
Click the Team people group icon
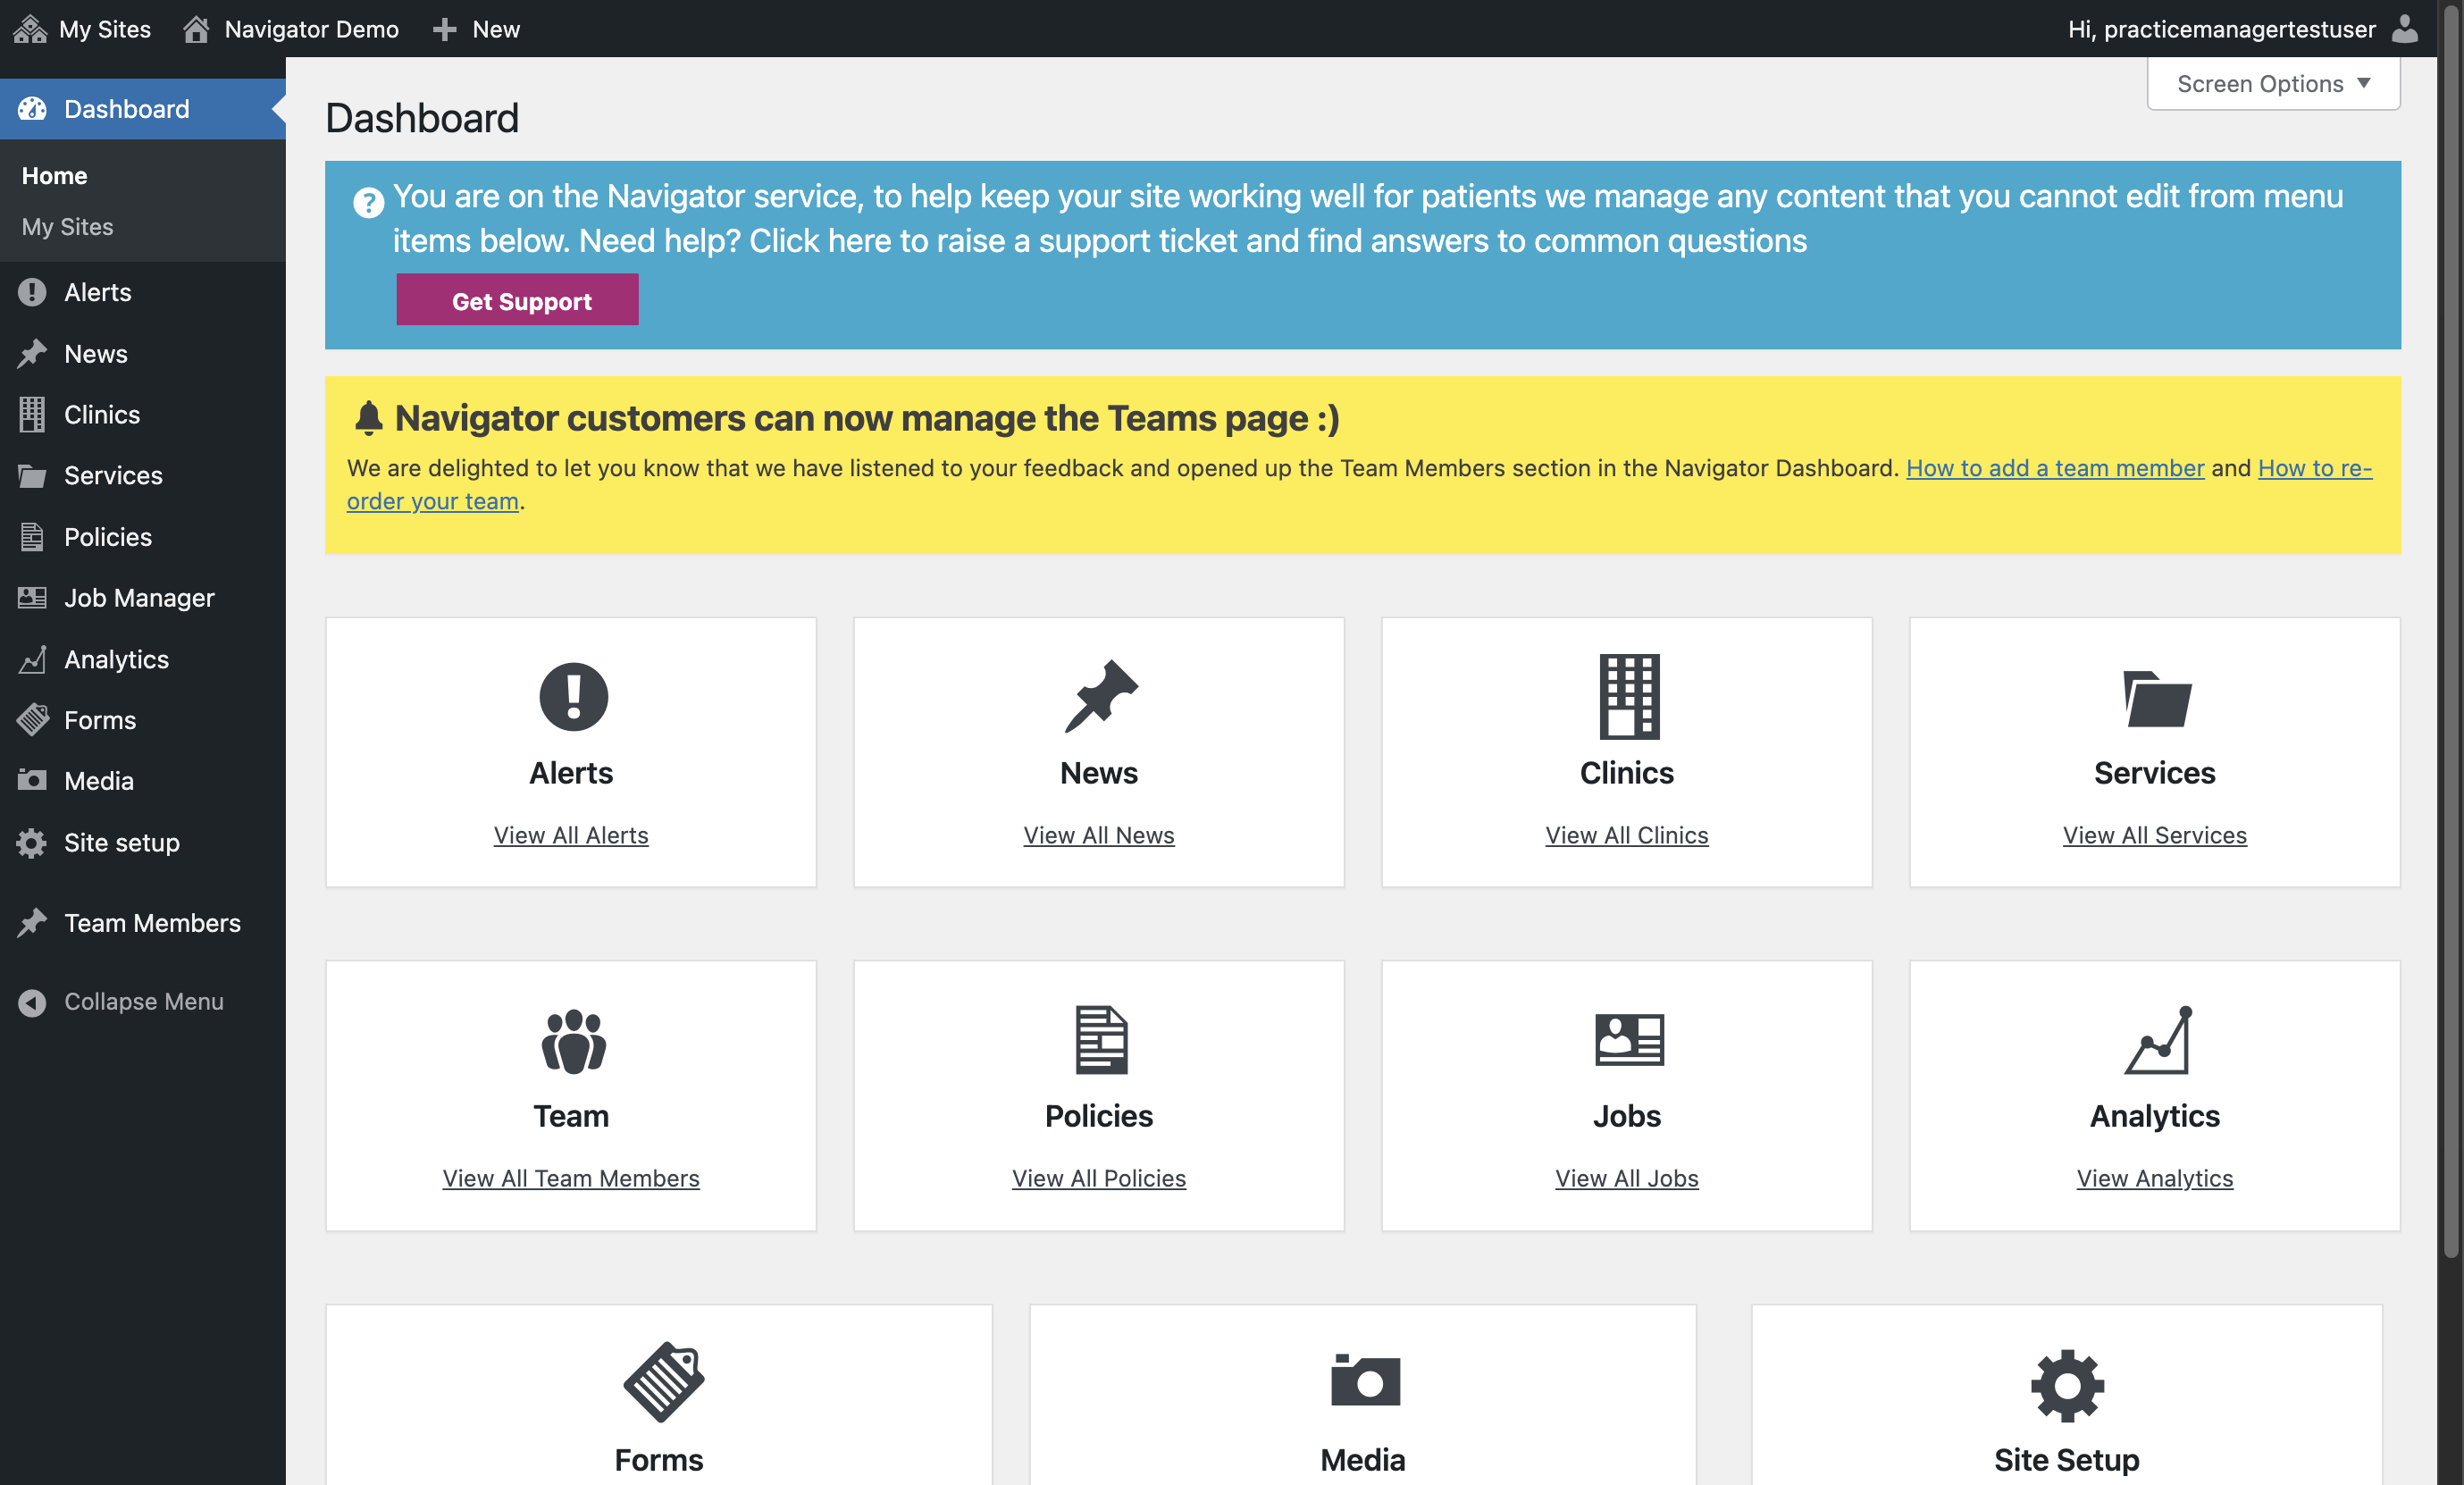point(573,1040)
